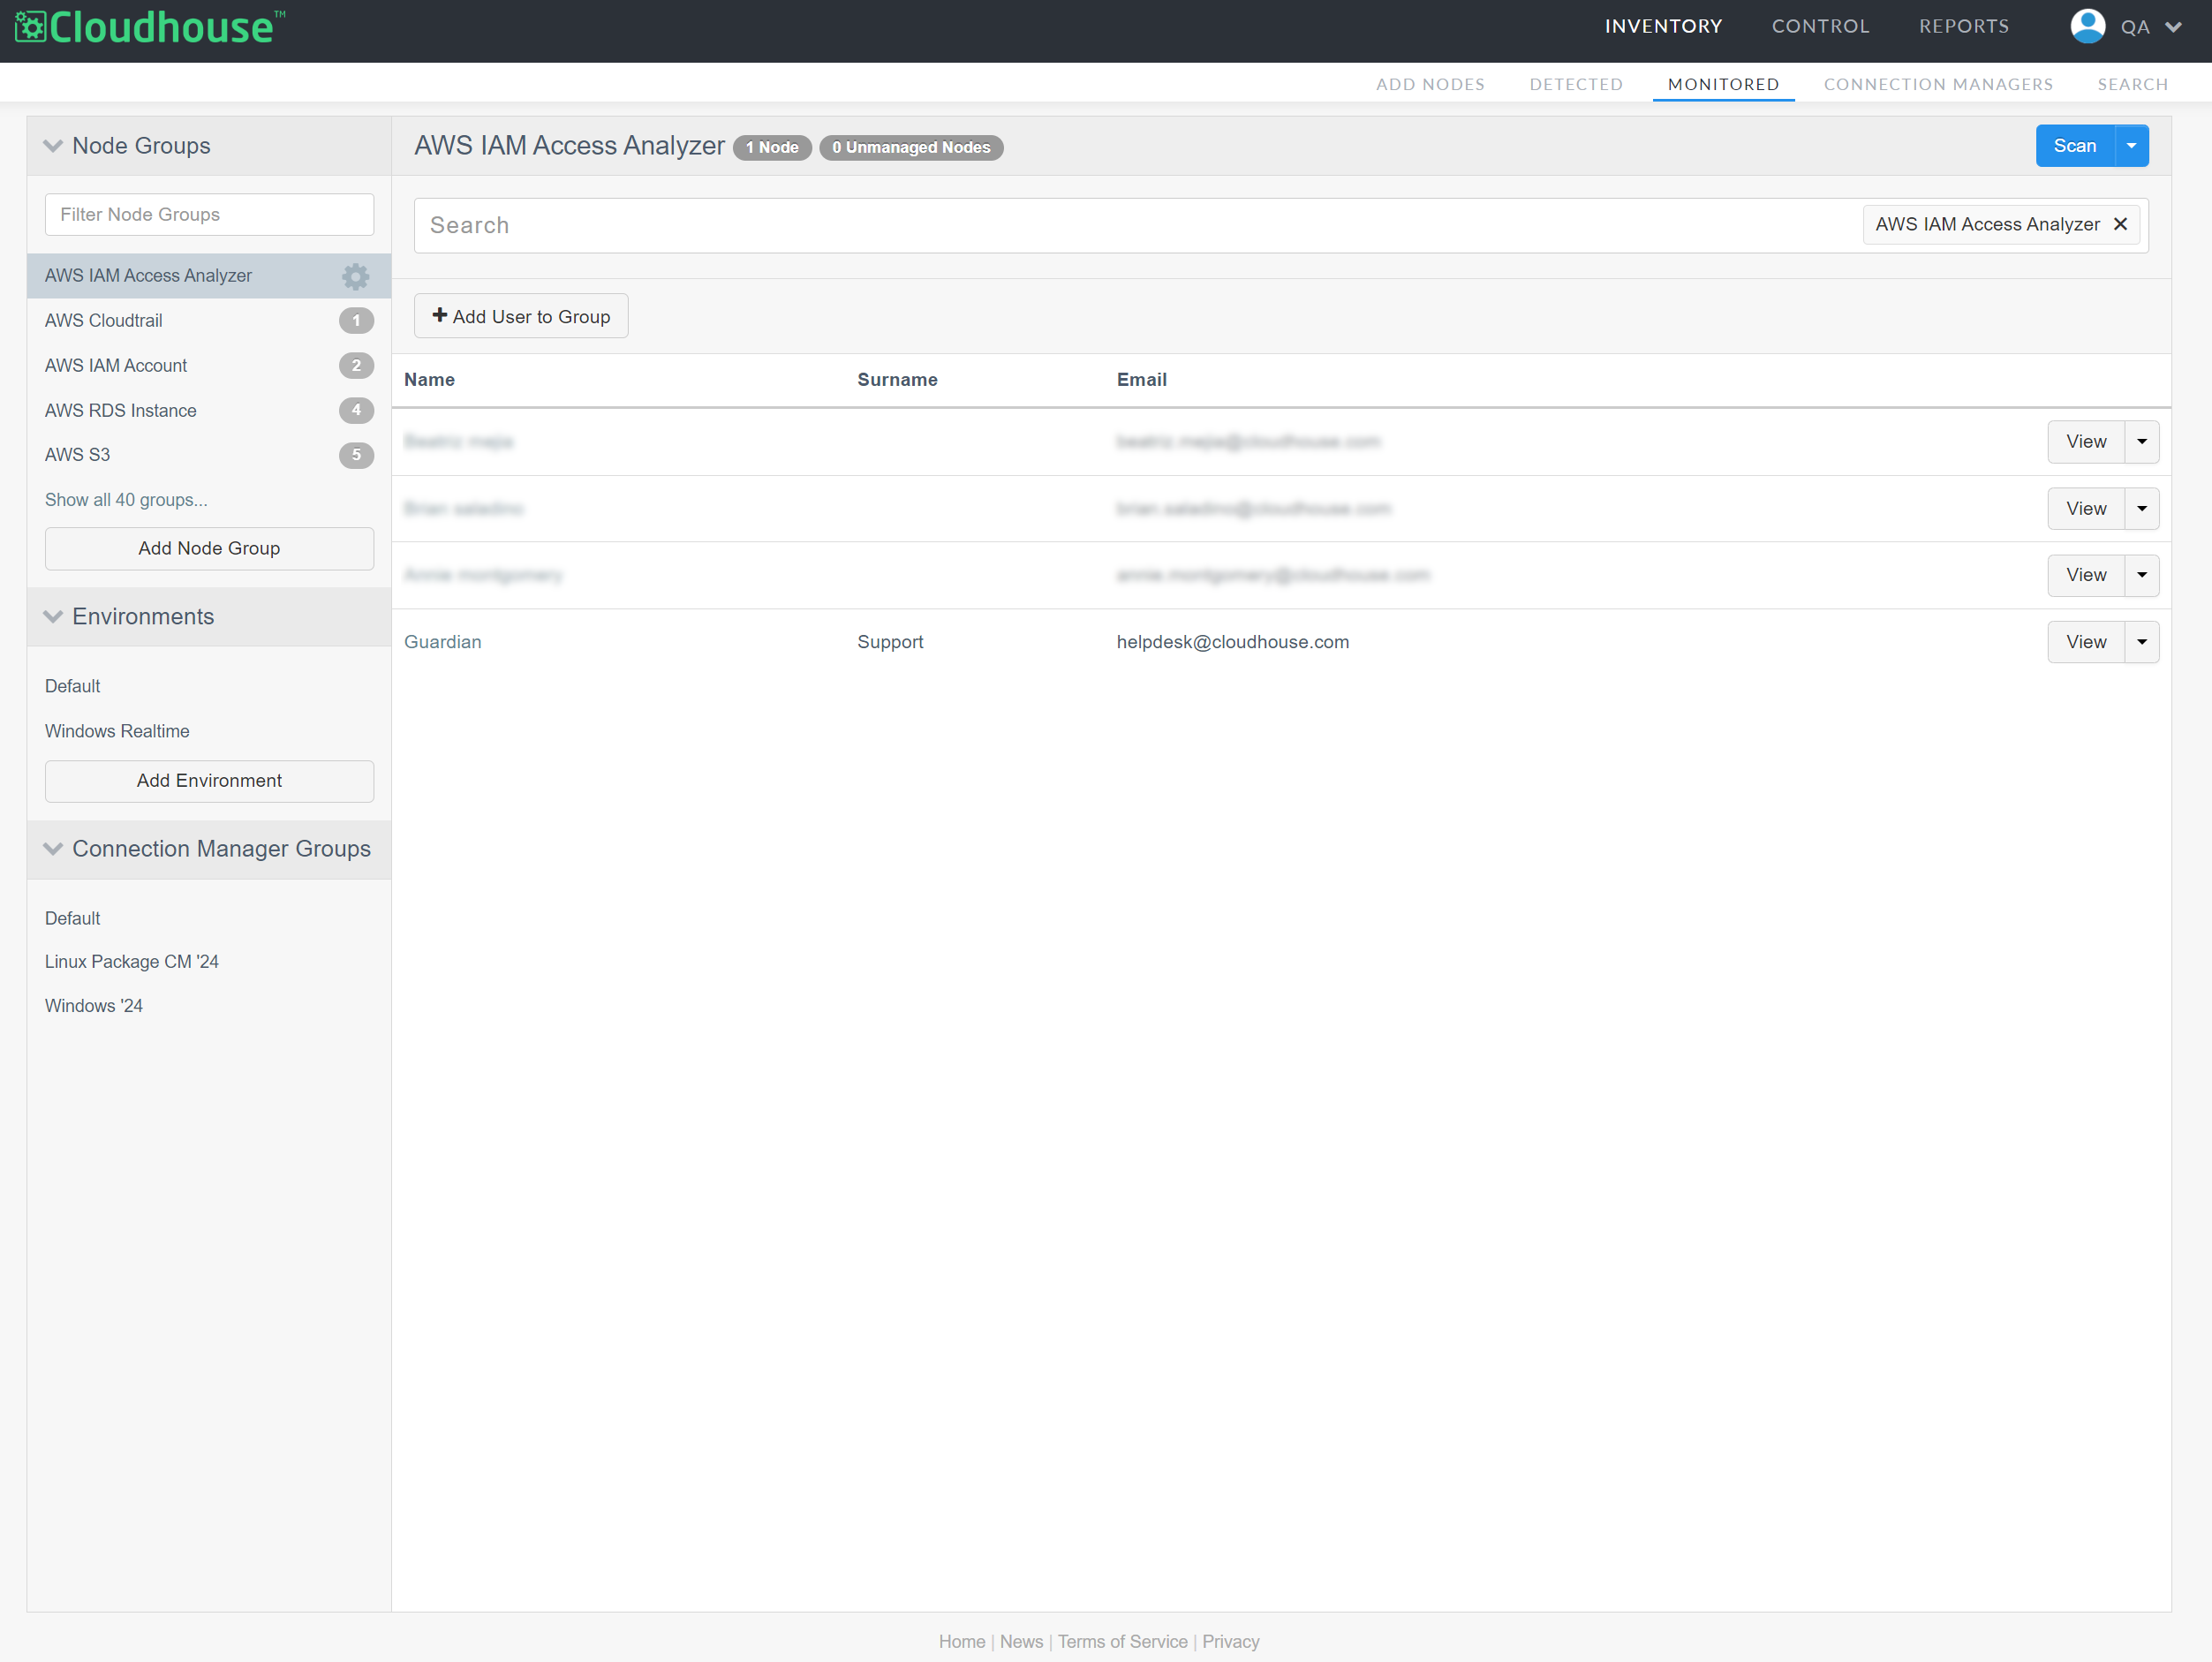Switch to the Connection Managers tab
This screenshot has width=2212, height=1662.
1938,84
